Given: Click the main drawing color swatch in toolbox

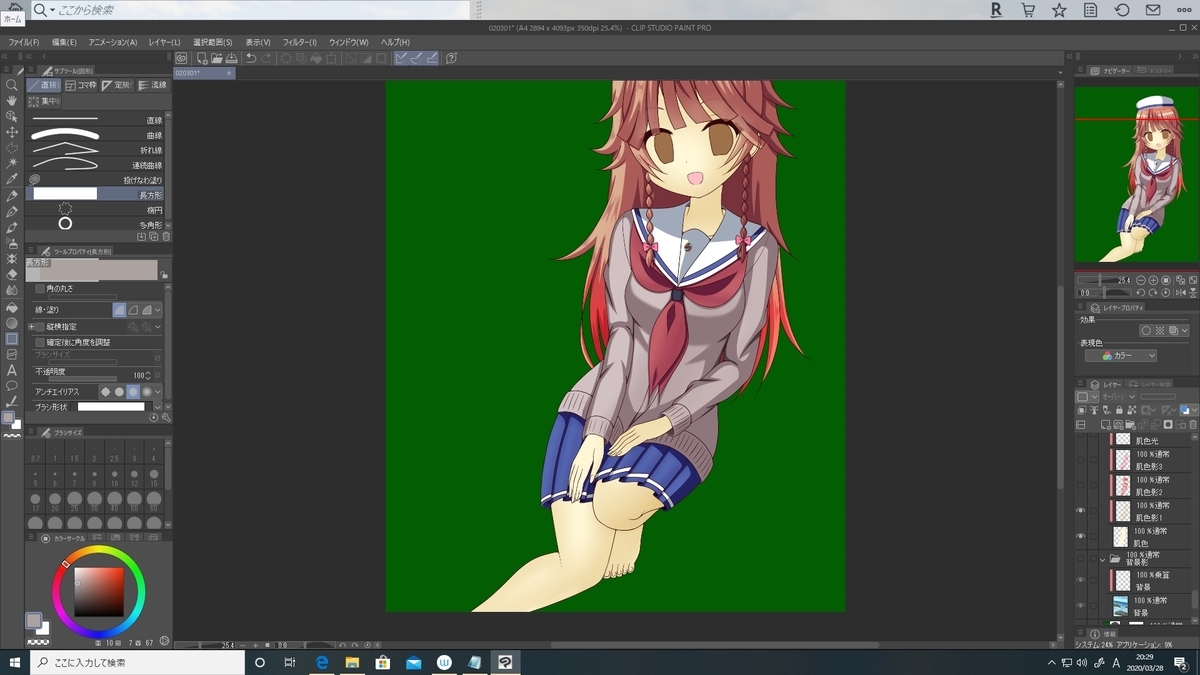Looking at the screenshot, I should pyautogui.click(x=8, y=418).
